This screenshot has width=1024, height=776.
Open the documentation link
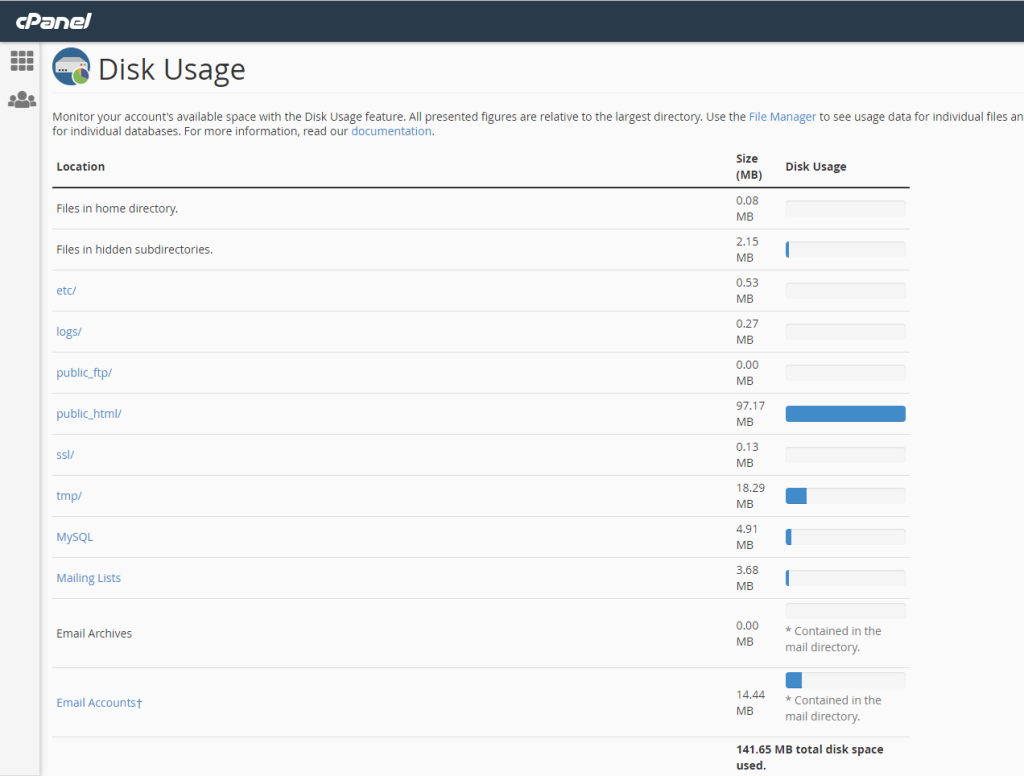[391, 131]
